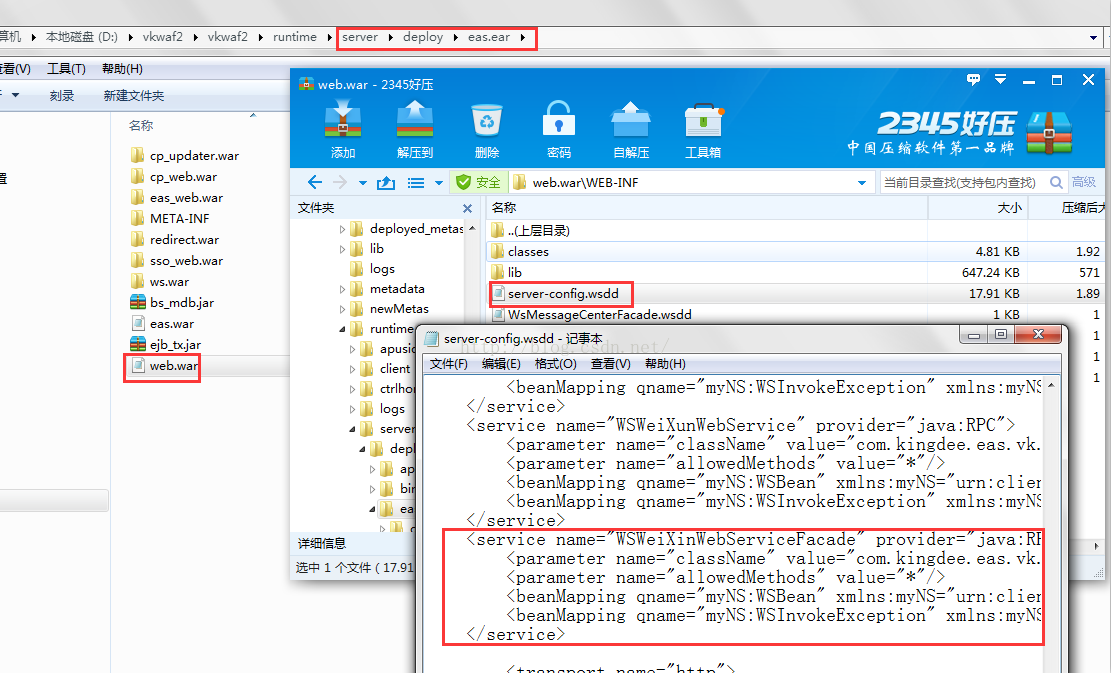1111x673 pixels.
Task: Open 工具(T) menu in Explorer window
Action: coord(66,69)
